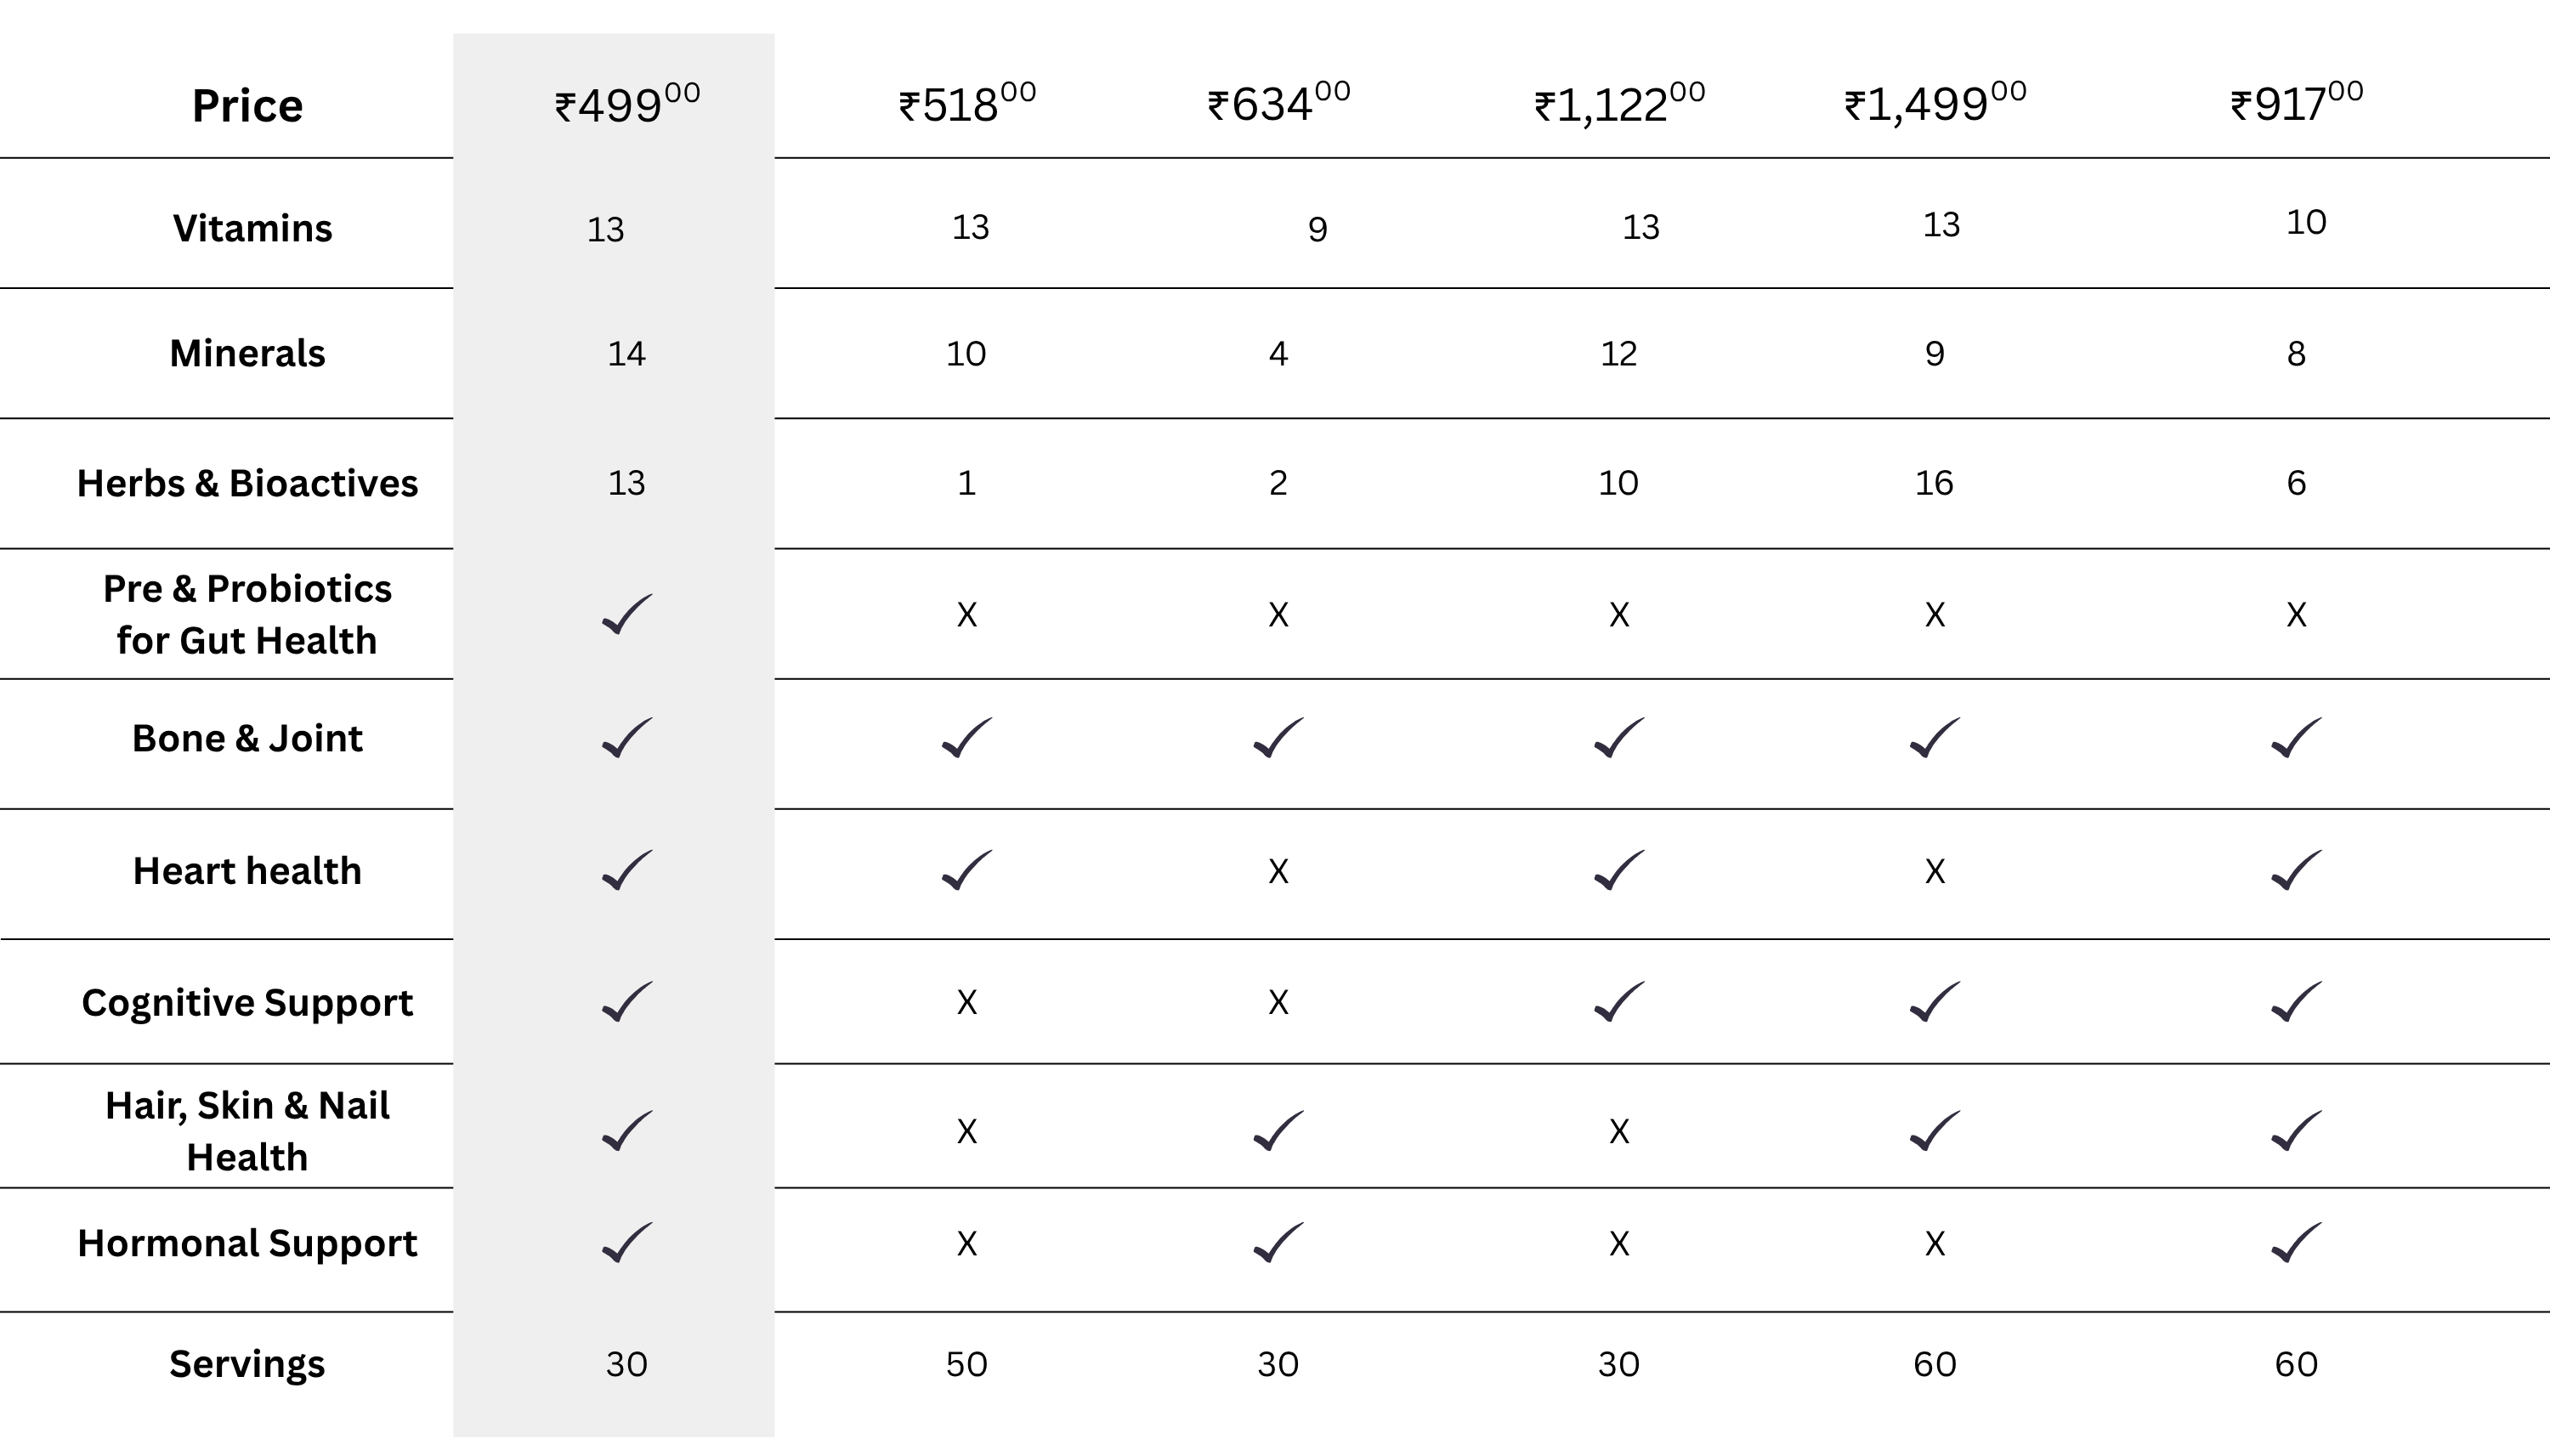The height and width of the screenshot is (1456, 2550).
Task: Click the Minerals value 14
Action: pyautogui.click(x=627, y=354)
